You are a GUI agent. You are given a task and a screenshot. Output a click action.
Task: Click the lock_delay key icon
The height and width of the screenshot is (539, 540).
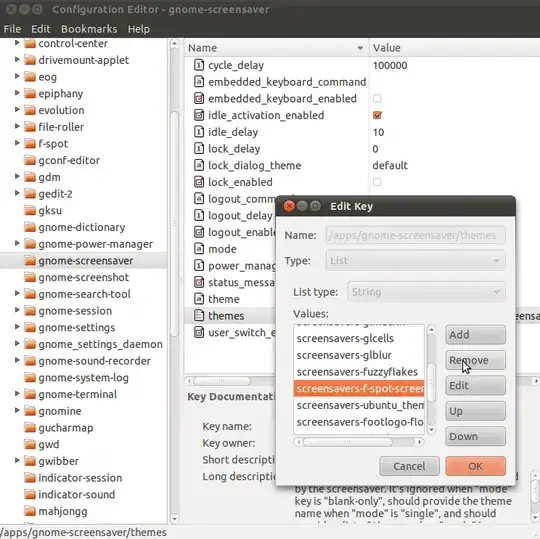point(199,148)
